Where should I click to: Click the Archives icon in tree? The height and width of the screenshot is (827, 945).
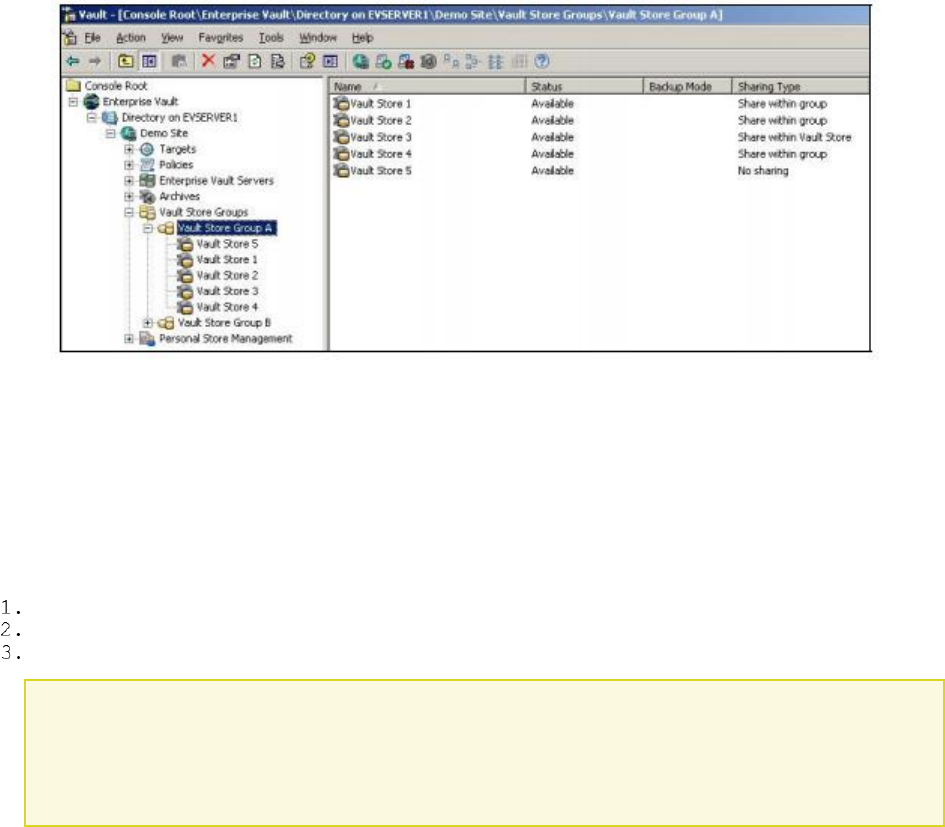click(147, 197)
